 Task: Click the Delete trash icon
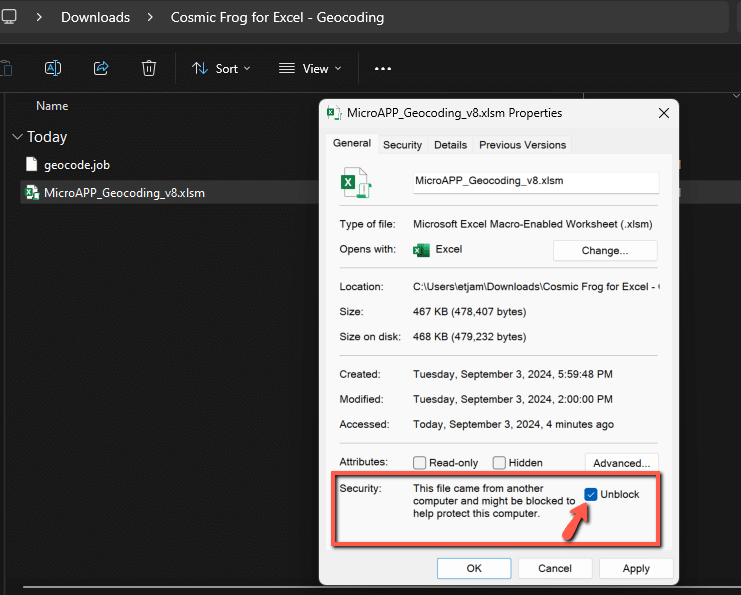tap(148, 68)
